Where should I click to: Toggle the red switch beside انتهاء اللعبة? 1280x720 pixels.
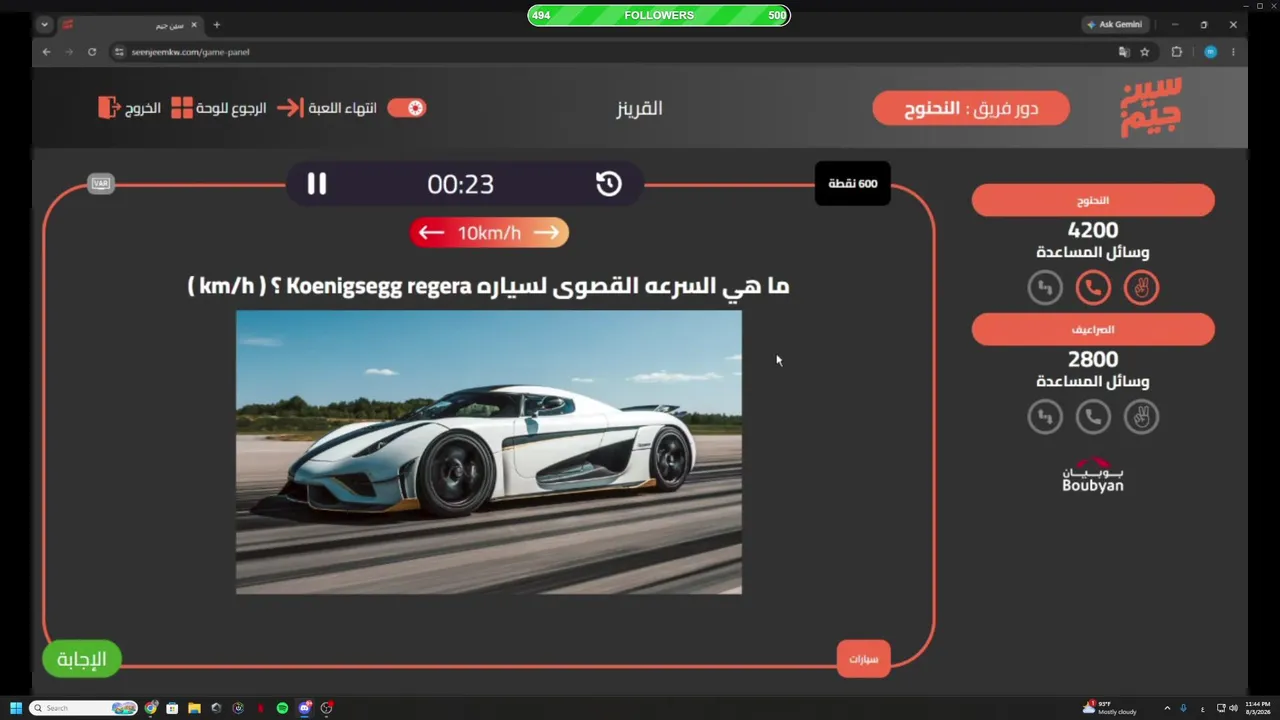(407, 108)
